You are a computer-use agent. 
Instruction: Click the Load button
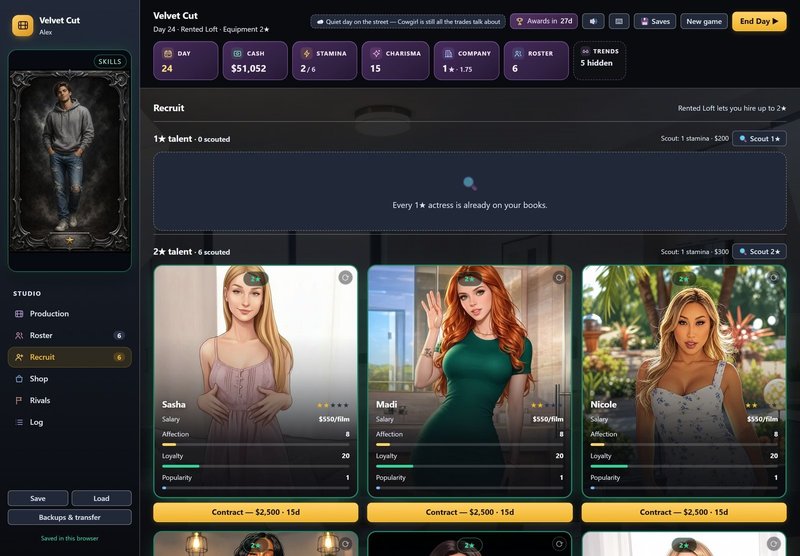101,498
